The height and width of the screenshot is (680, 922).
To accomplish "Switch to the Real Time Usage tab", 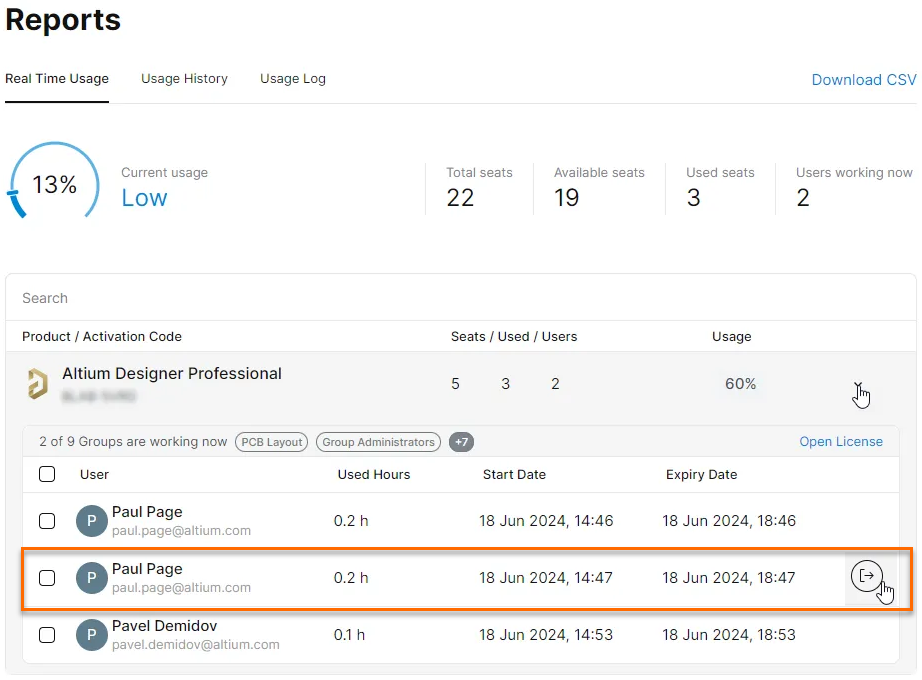I will coord(57,79).
